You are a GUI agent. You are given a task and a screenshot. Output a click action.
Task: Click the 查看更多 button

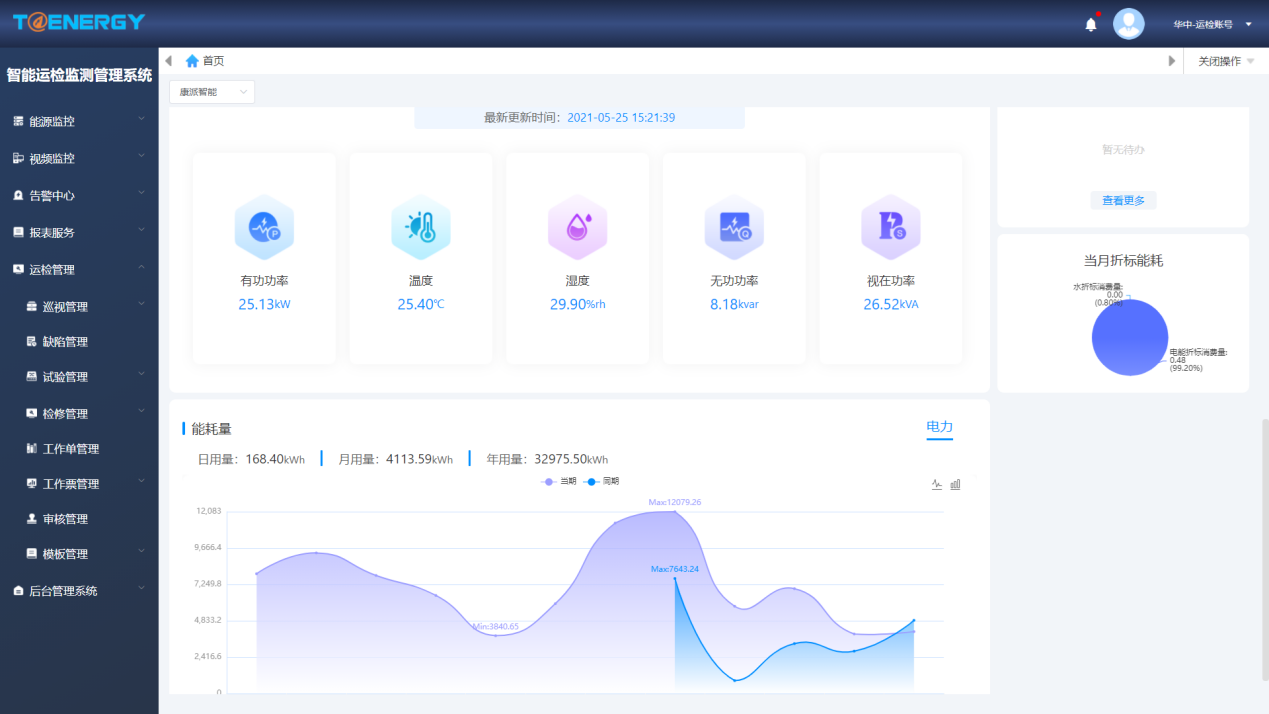(1123, 201)
